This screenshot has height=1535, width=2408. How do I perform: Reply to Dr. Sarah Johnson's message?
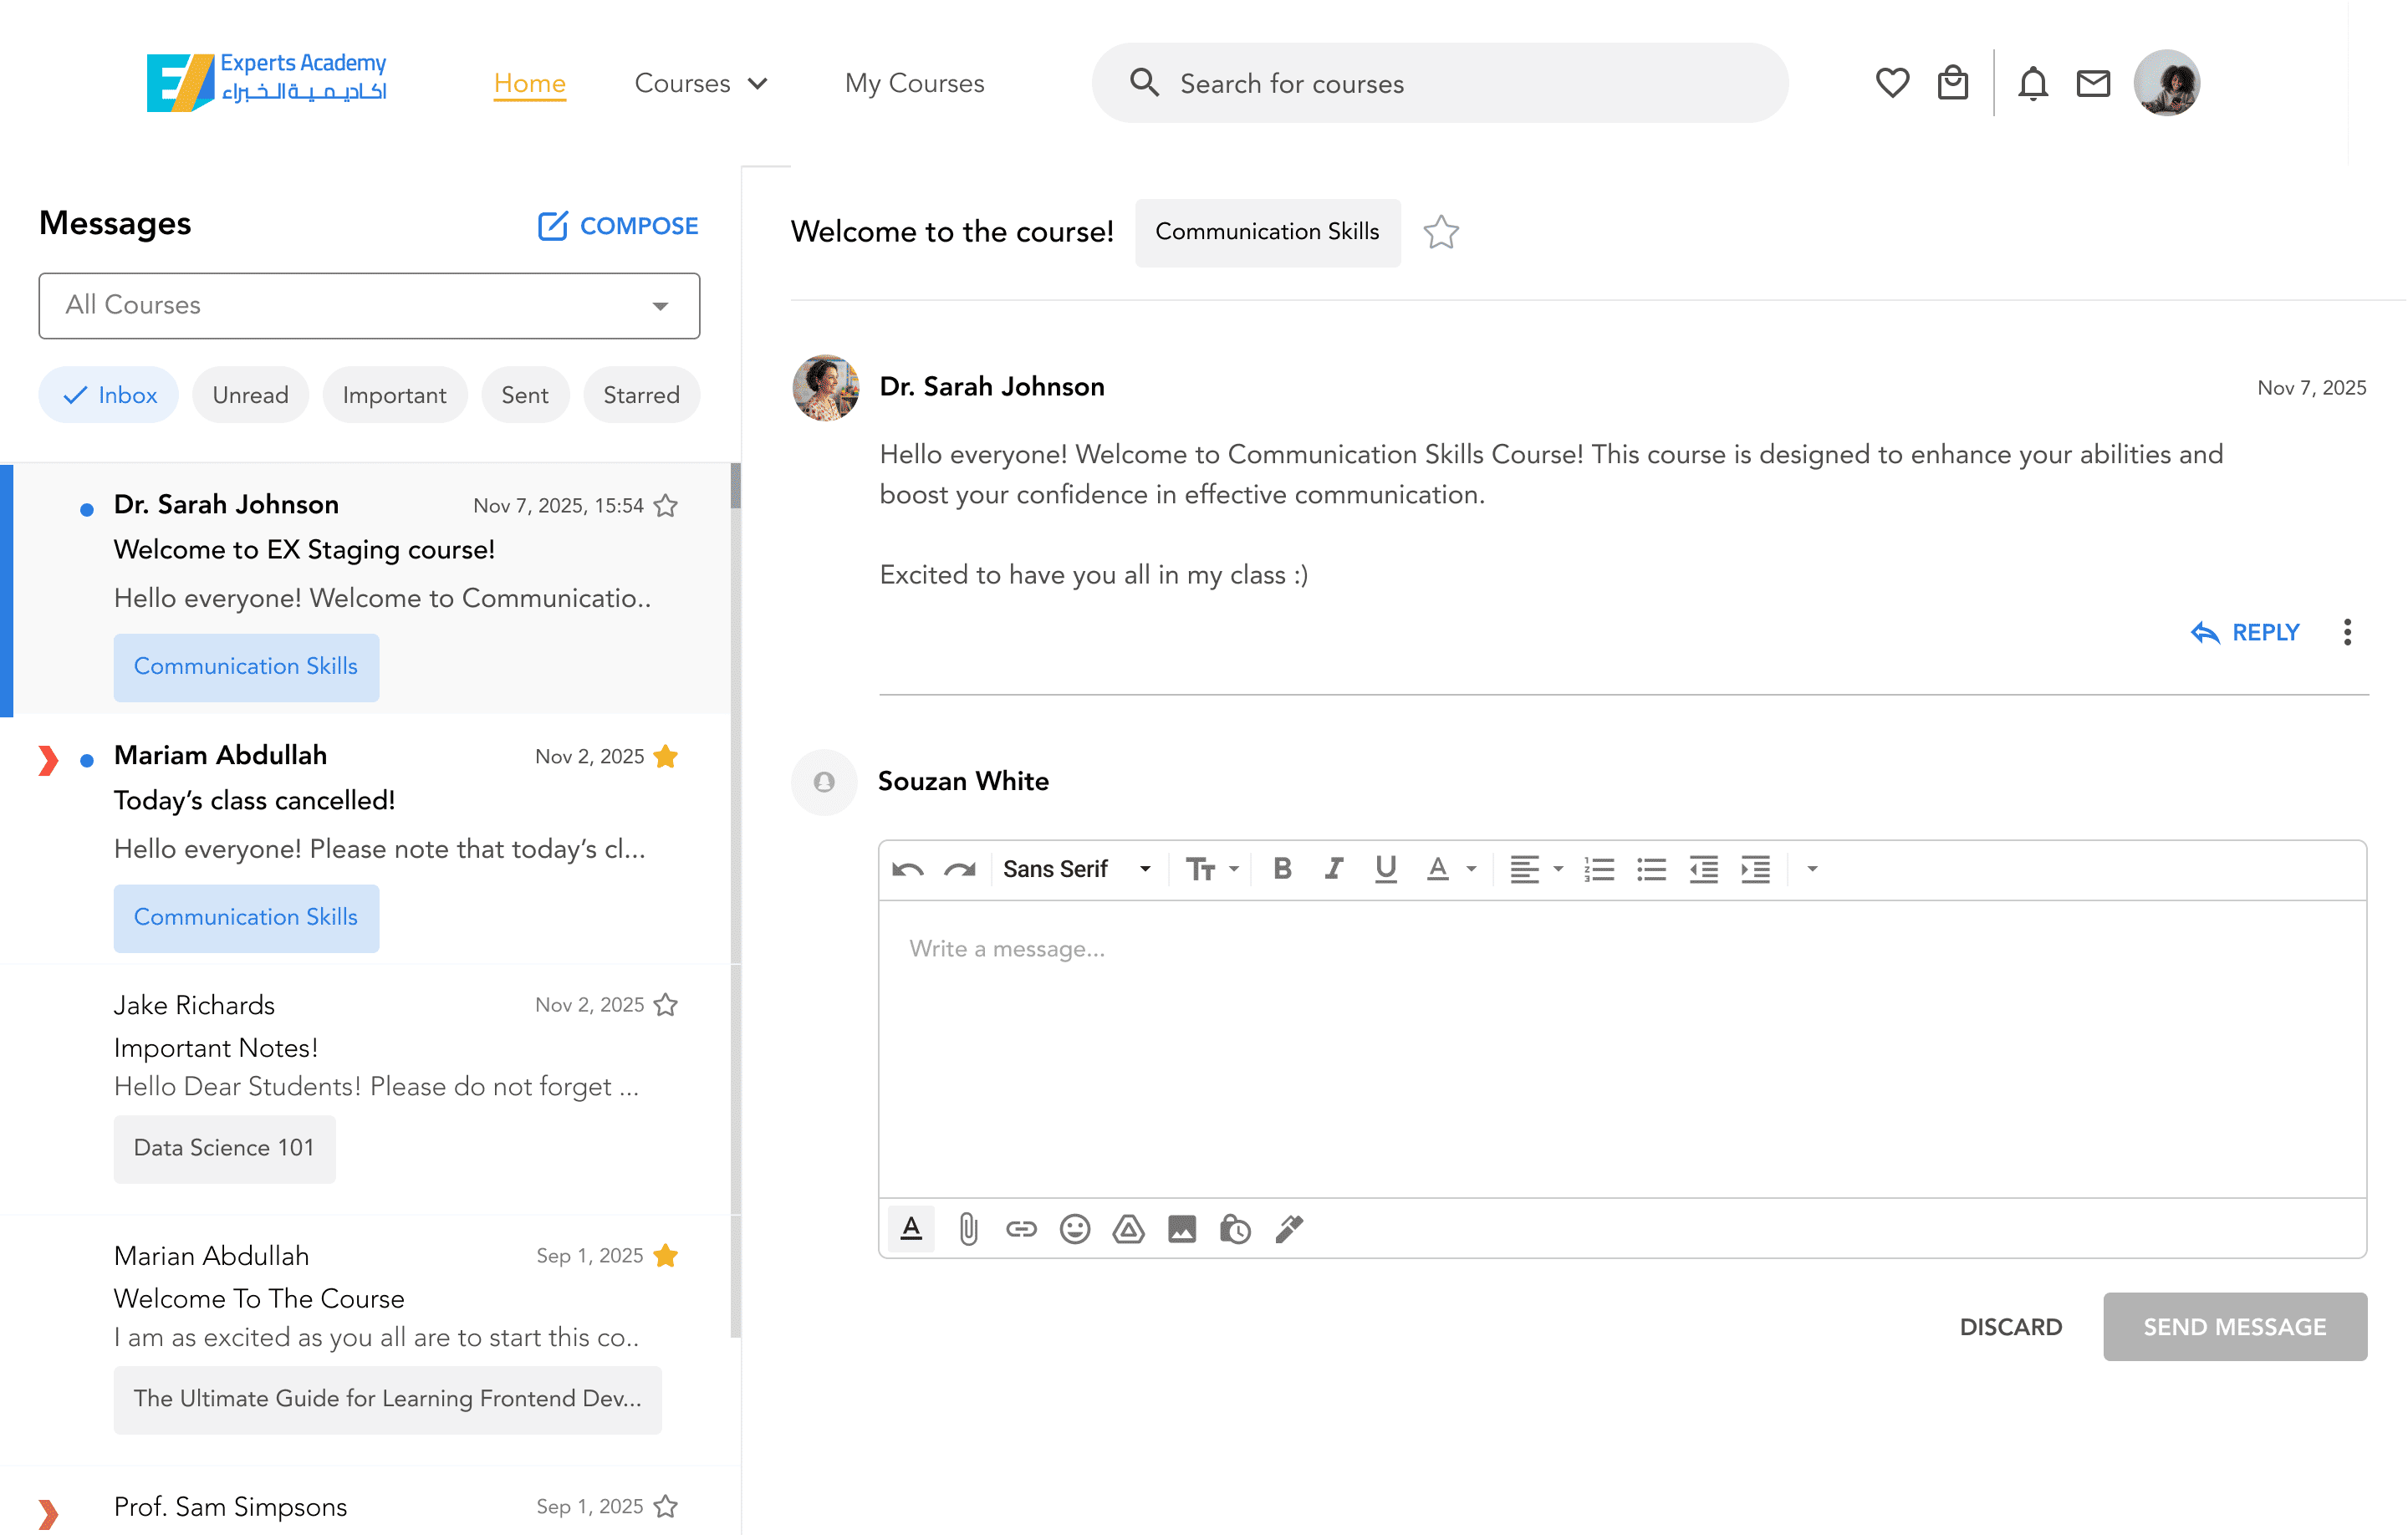2244,632
